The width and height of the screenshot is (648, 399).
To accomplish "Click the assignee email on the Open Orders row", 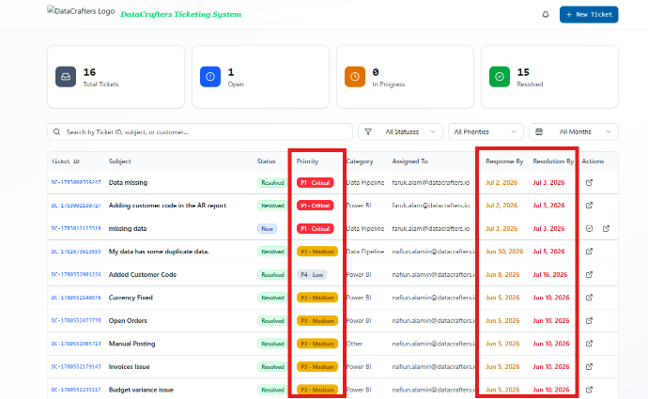I will (x=434, y=320).
